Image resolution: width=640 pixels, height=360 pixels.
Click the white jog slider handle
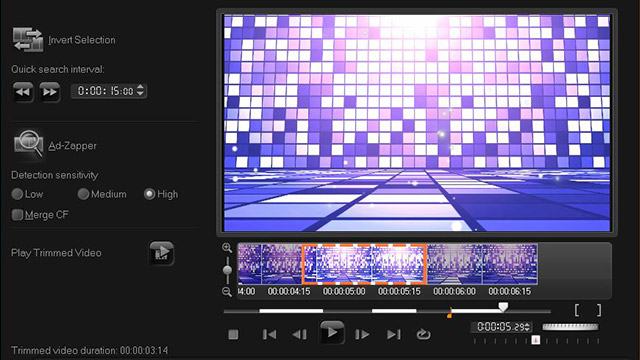(503, 307)
